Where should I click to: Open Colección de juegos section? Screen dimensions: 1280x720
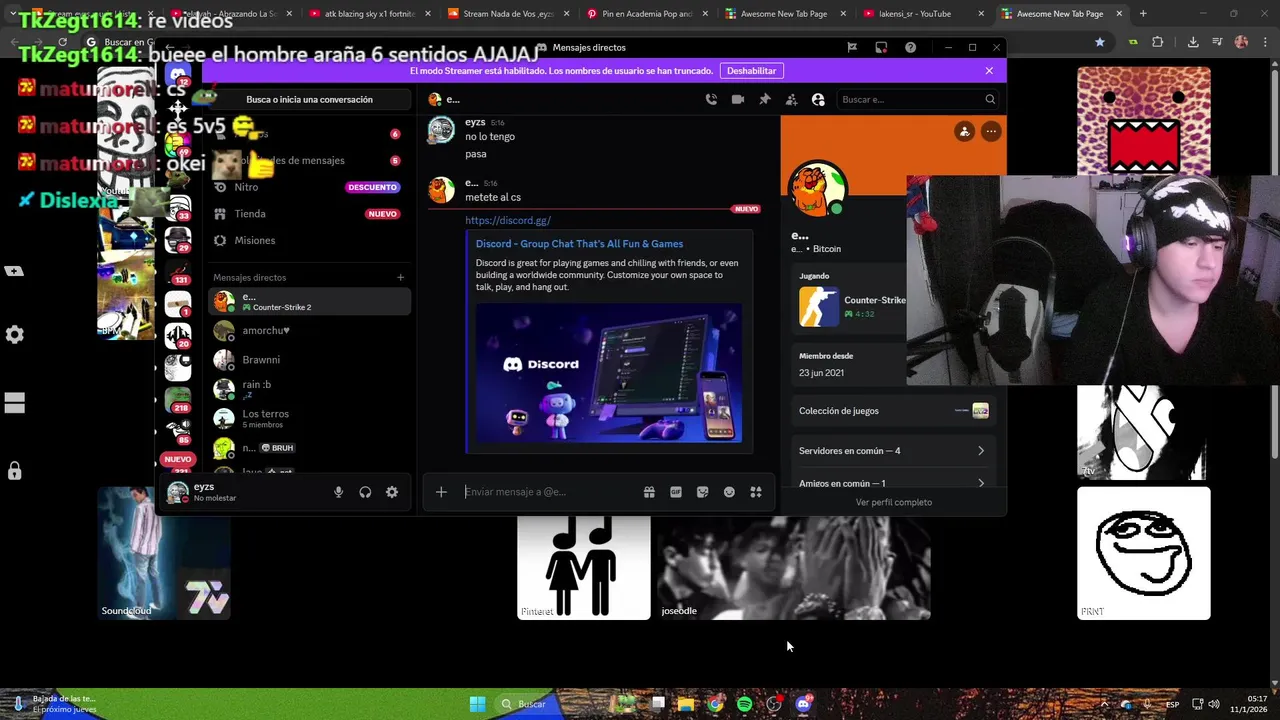(892, 411)
